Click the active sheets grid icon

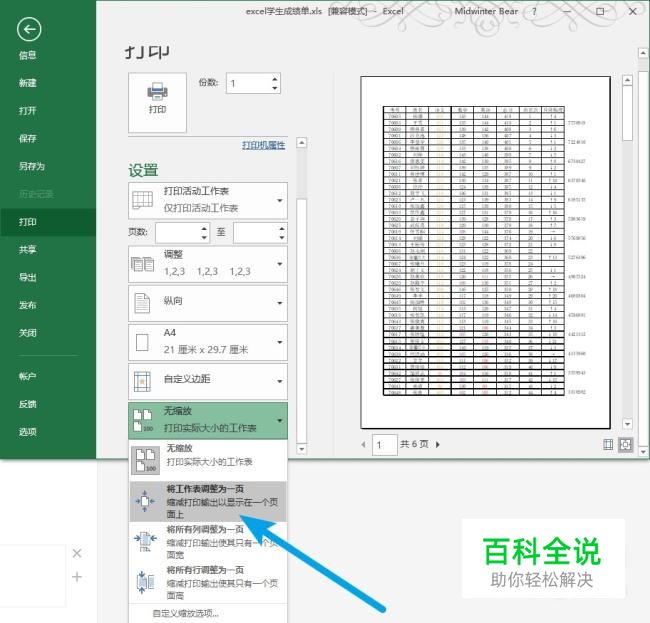point(143,200)
